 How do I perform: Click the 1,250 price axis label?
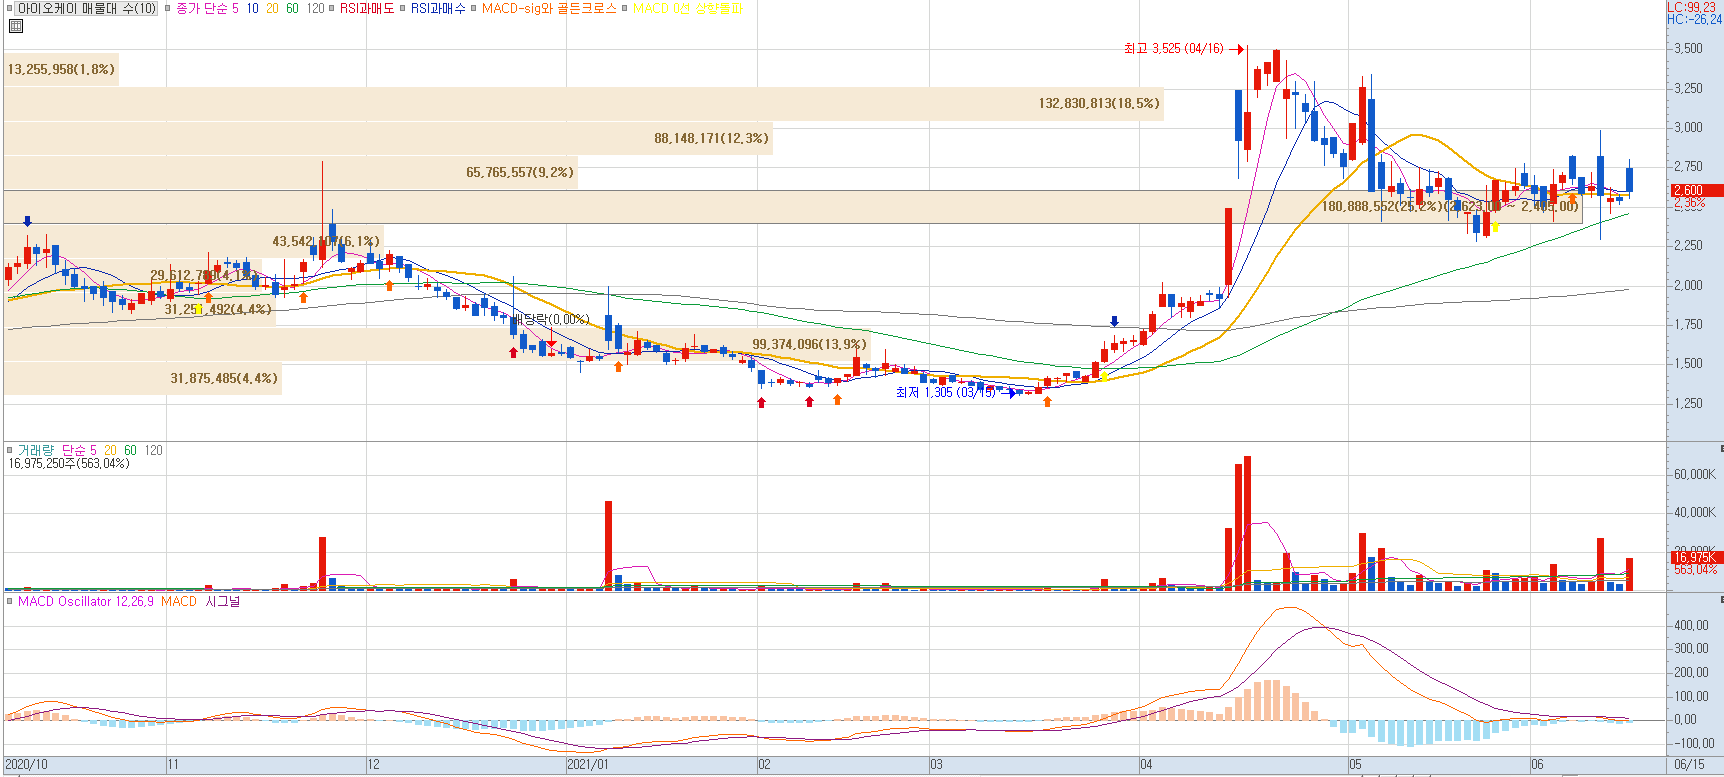pyautogui.click(x=1688, y=403)
